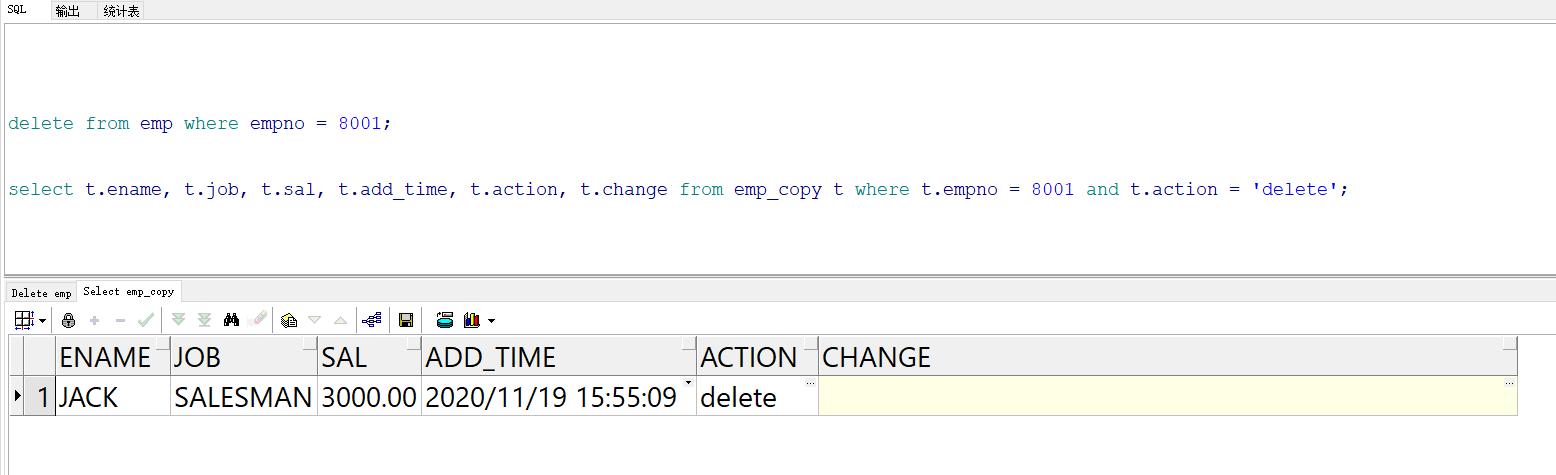The height and width of the screenshot is (475, 1556).
Task: Click the ENAME column header
Action: [105, 357]
